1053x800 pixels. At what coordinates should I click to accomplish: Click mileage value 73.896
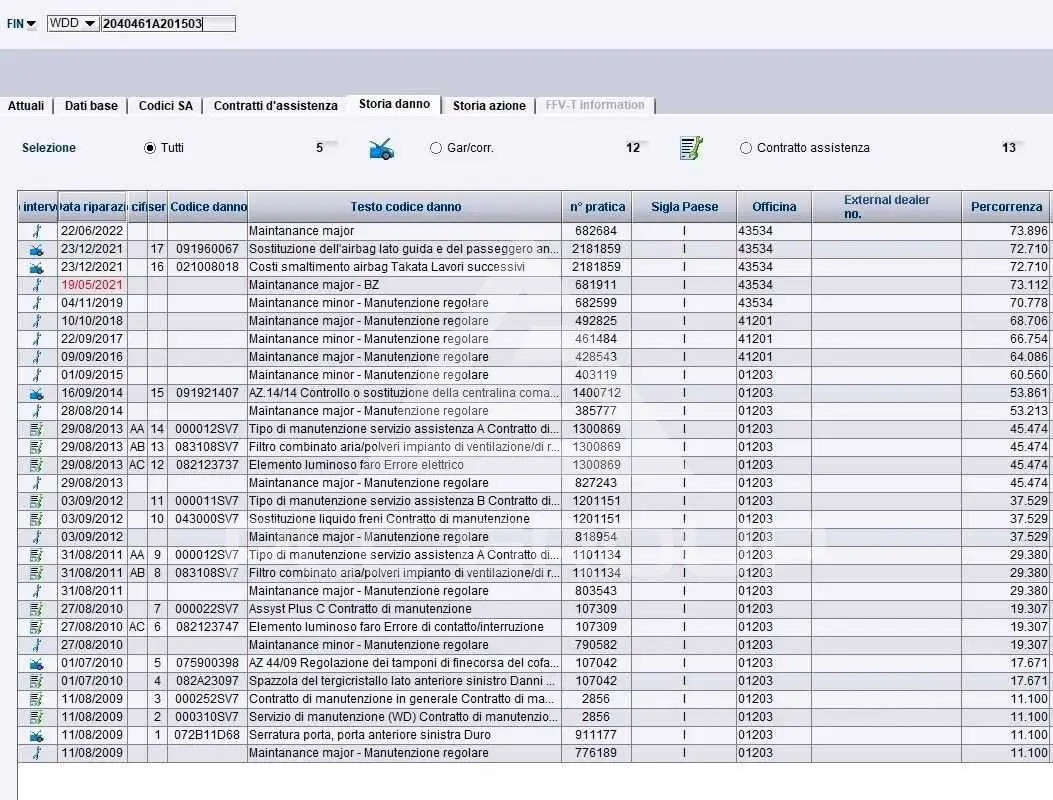click(x=1028, y=231)
